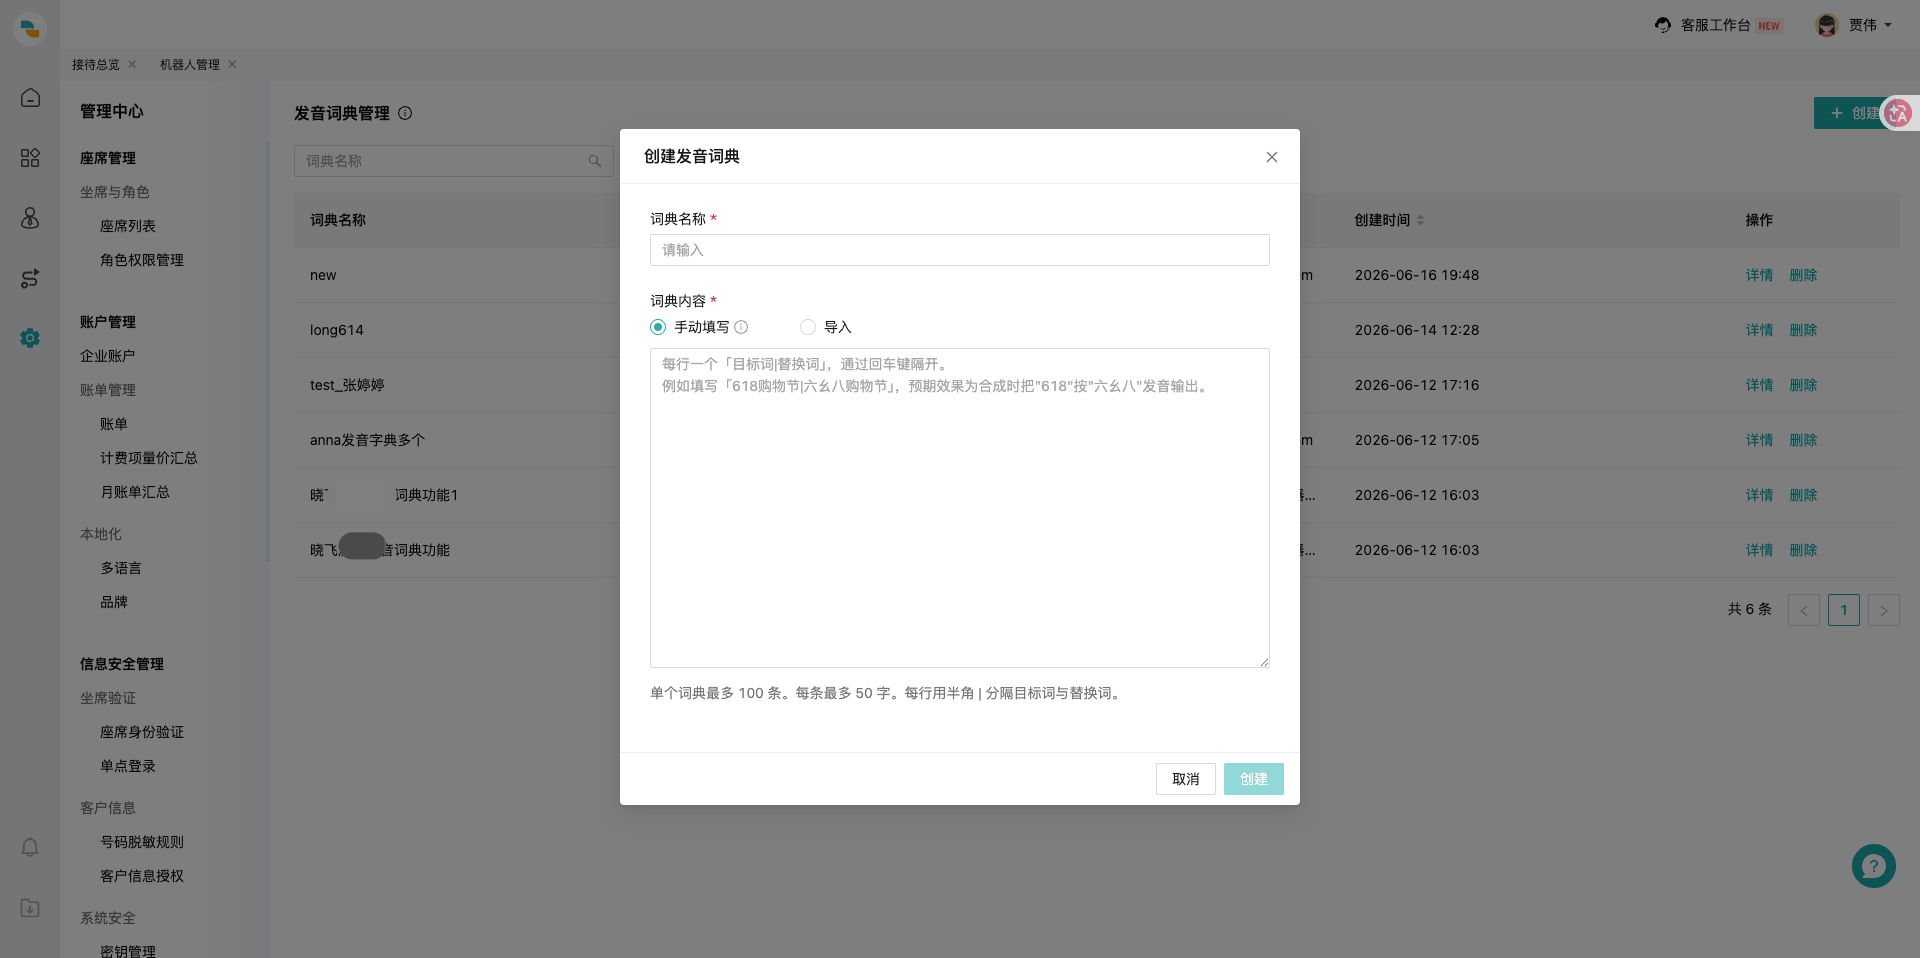Screen dimensions: 1920x958
Task: Open 密钥管理 in the sidebar
Action: (x=128, y=951)
